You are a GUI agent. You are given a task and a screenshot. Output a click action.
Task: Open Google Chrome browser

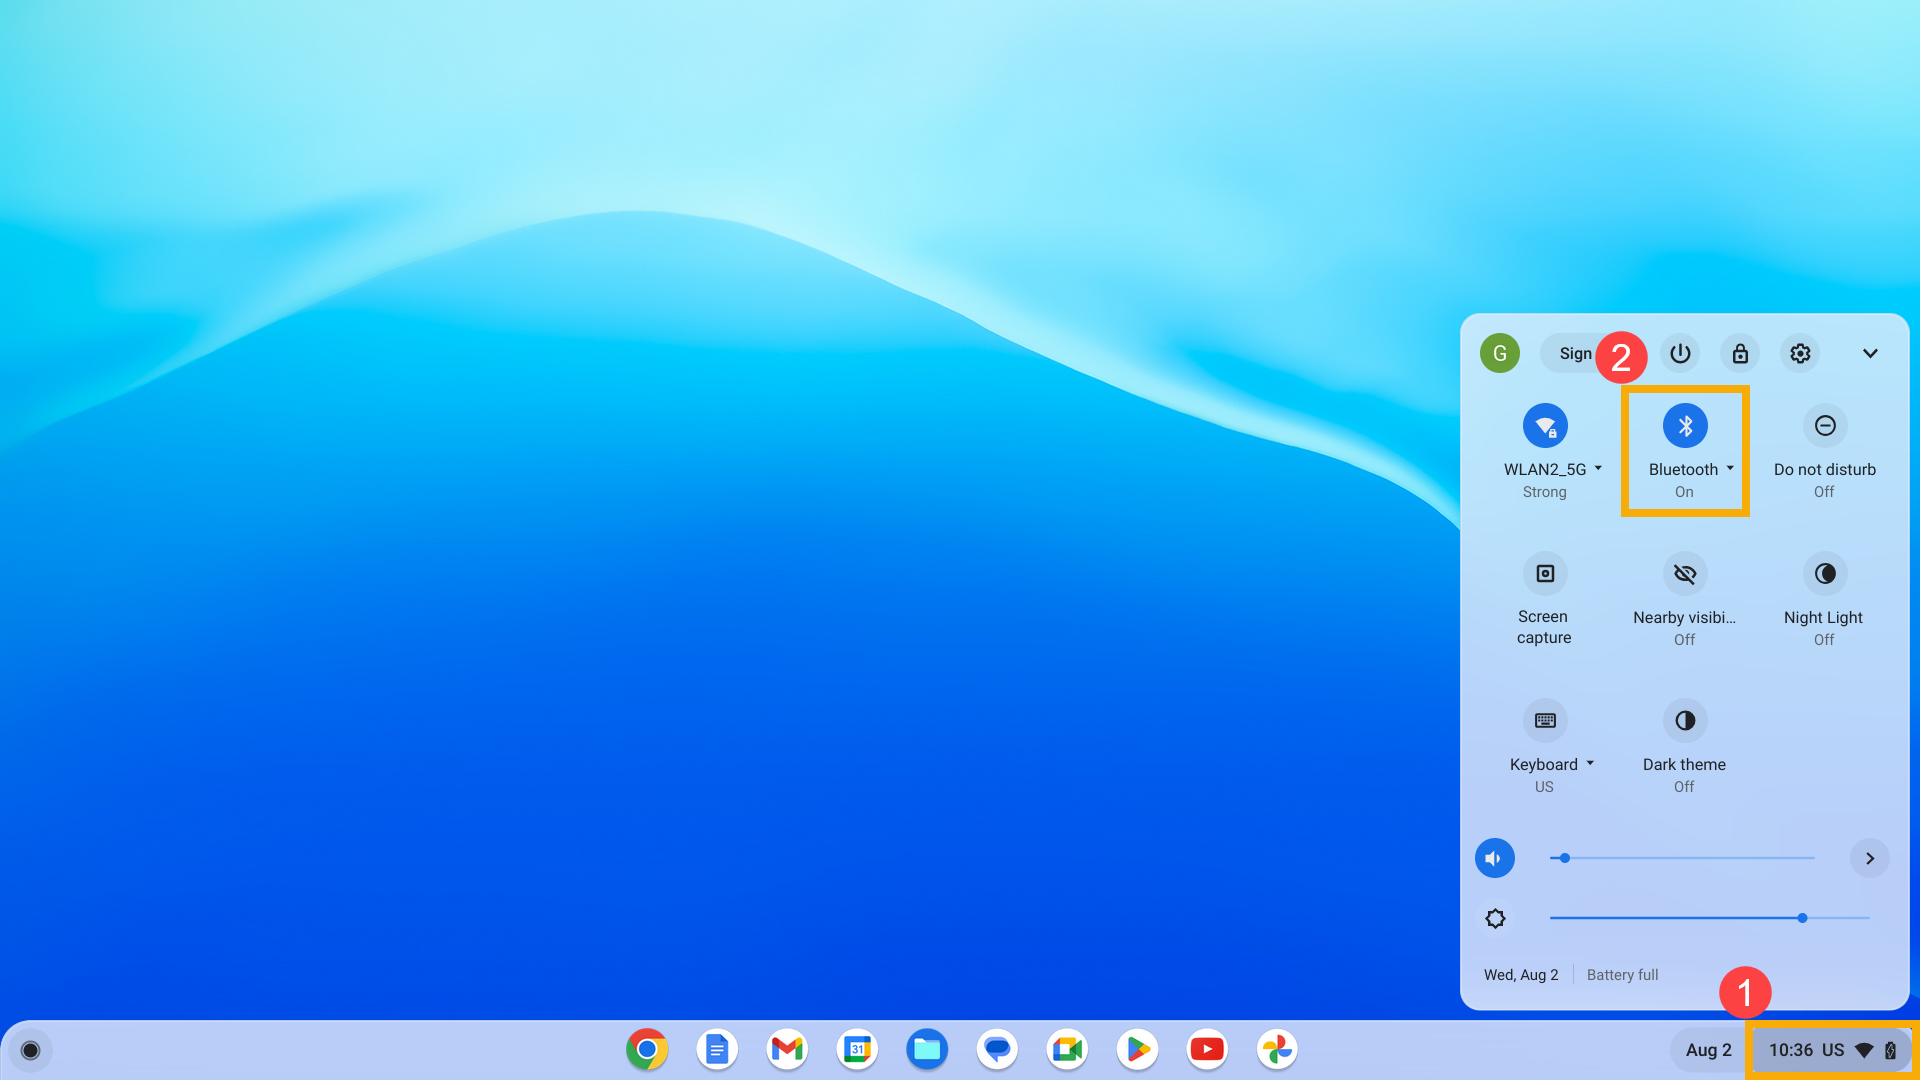[647, 1050]
